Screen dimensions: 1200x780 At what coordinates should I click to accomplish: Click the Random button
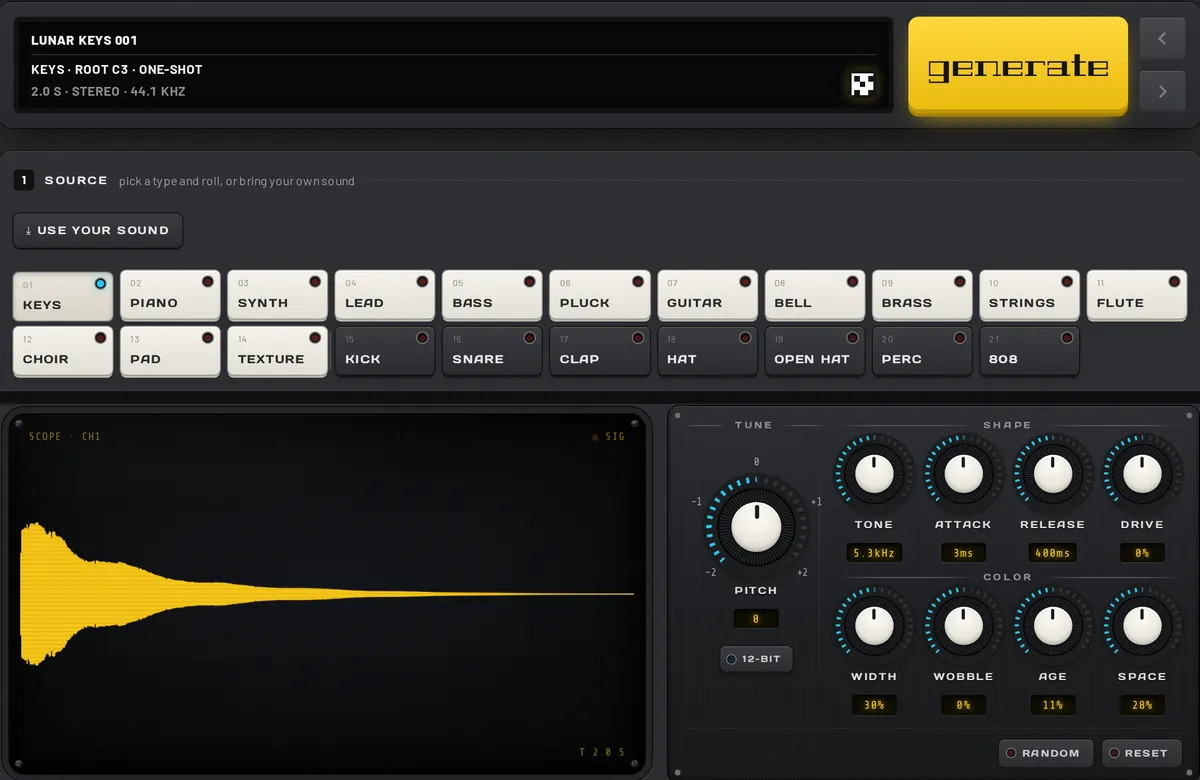click(x=1046, y=753)
